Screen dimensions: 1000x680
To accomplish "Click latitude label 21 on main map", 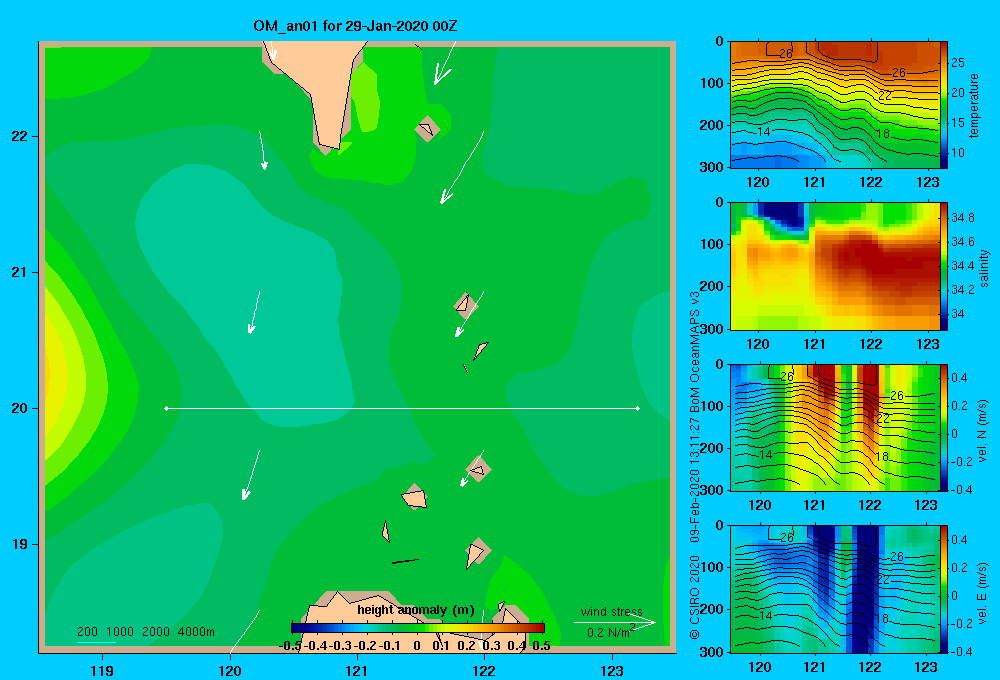I will point(19,272).
